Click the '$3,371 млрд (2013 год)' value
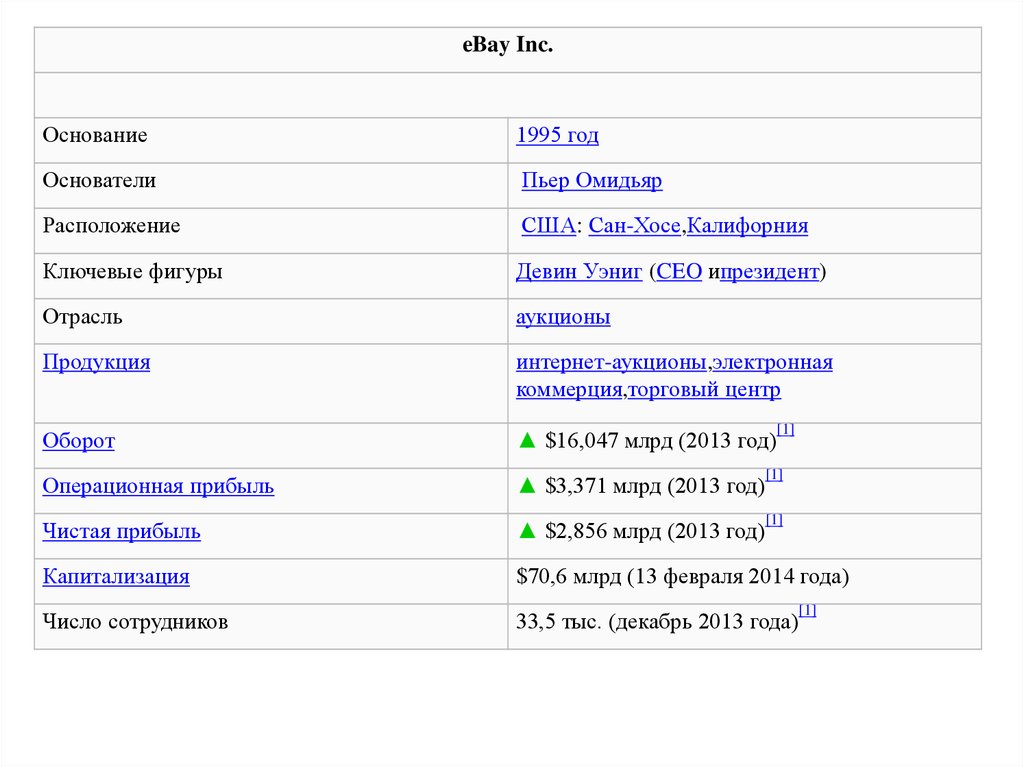1024x767 pixels. (x=655, y=486)
